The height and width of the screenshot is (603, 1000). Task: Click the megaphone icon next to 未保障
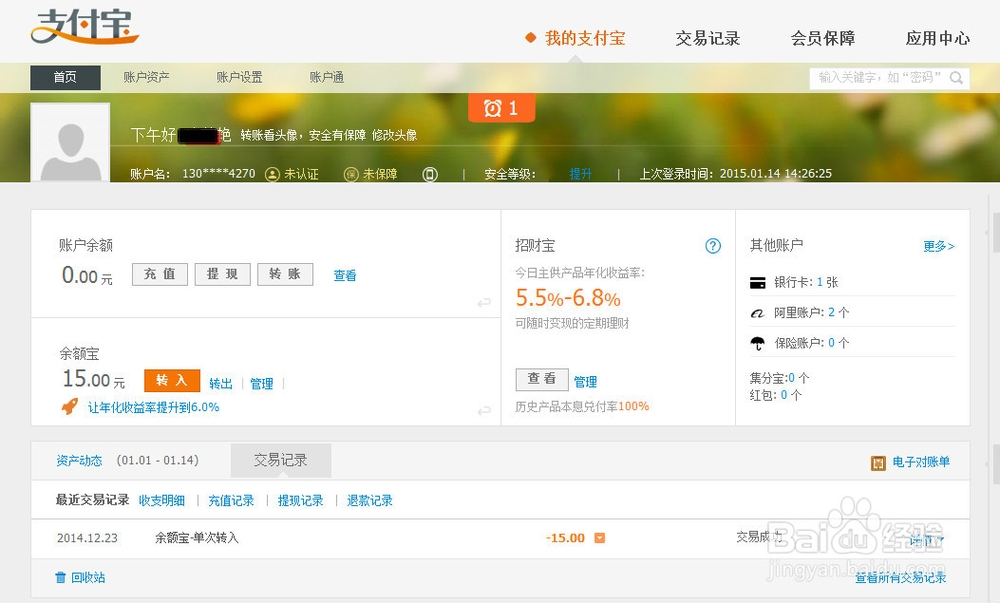[429, 173]
